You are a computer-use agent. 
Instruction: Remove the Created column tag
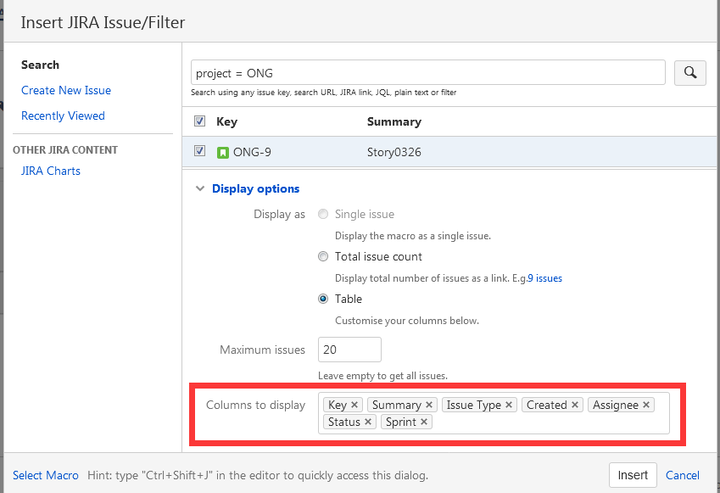click(575, 405)
